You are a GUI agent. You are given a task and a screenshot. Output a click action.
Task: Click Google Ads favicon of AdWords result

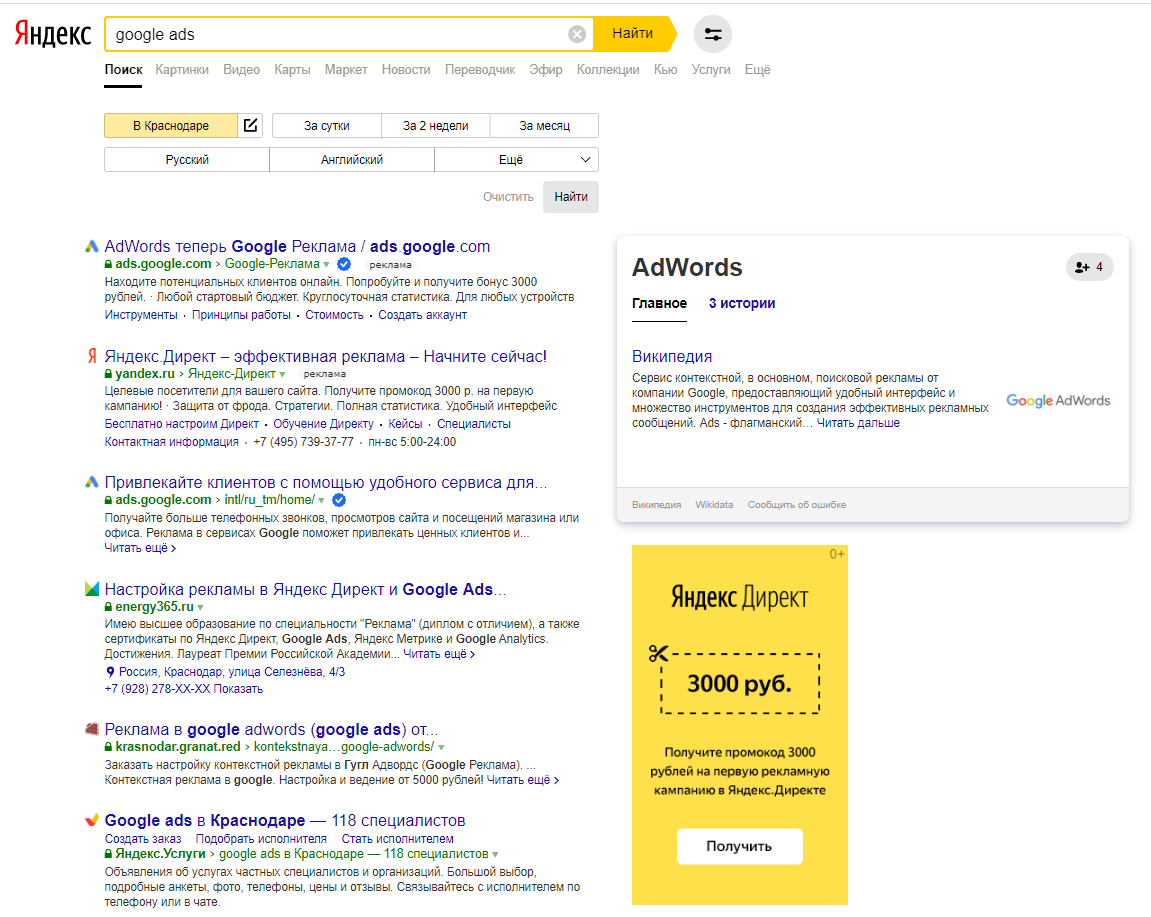tap(92, 247)
